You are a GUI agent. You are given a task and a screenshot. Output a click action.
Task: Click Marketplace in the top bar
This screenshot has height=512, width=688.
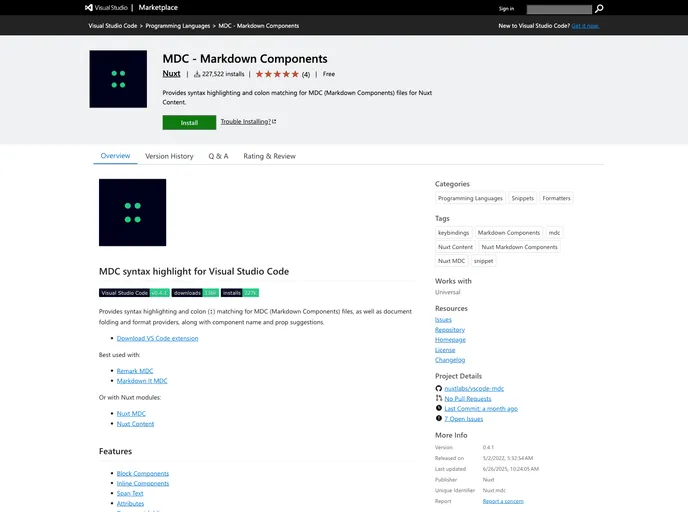158,7
